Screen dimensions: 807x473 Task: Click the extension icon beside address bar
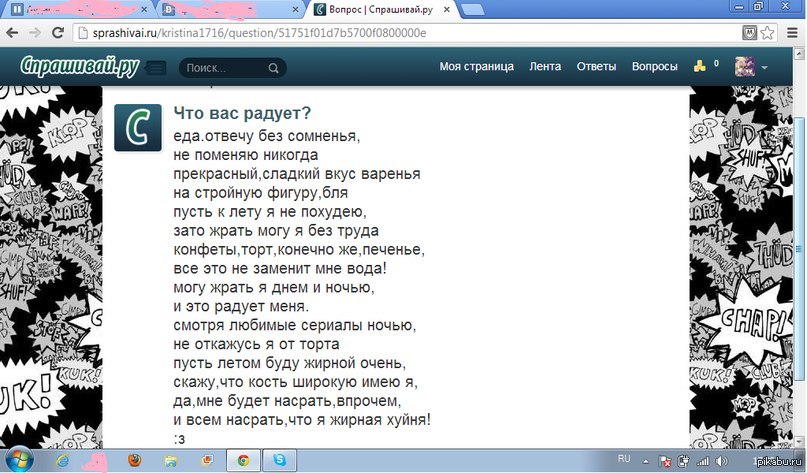pyautogui.click(x=748, y=33)
